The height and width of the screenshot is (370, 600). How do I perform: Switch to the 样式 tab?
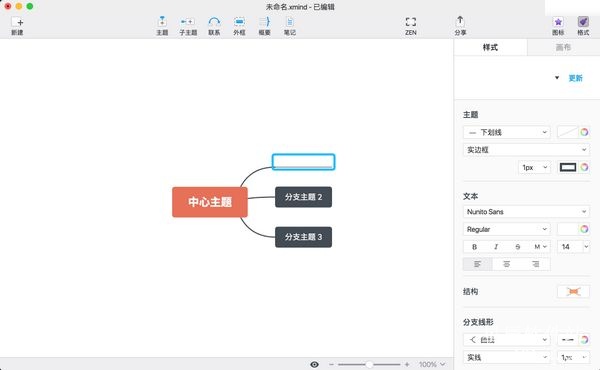click(x=490, y=47)
